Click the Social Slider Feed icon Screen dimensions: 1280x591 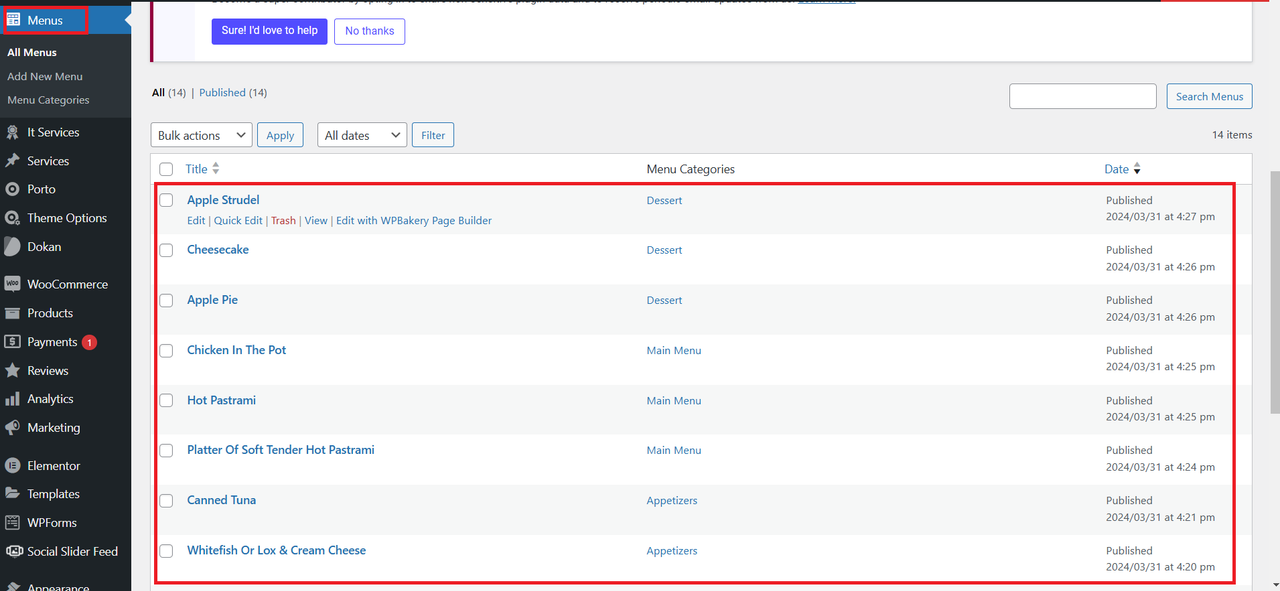[13, 551]
